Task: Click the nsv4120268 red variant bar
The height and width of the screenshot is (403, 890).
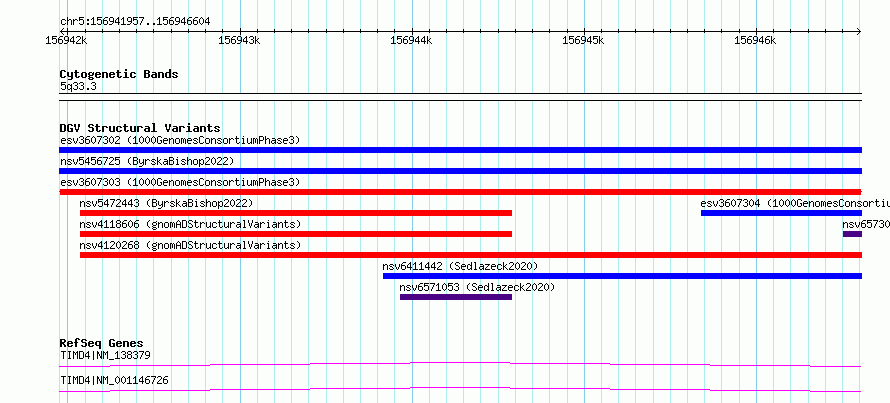Action: 471,255
